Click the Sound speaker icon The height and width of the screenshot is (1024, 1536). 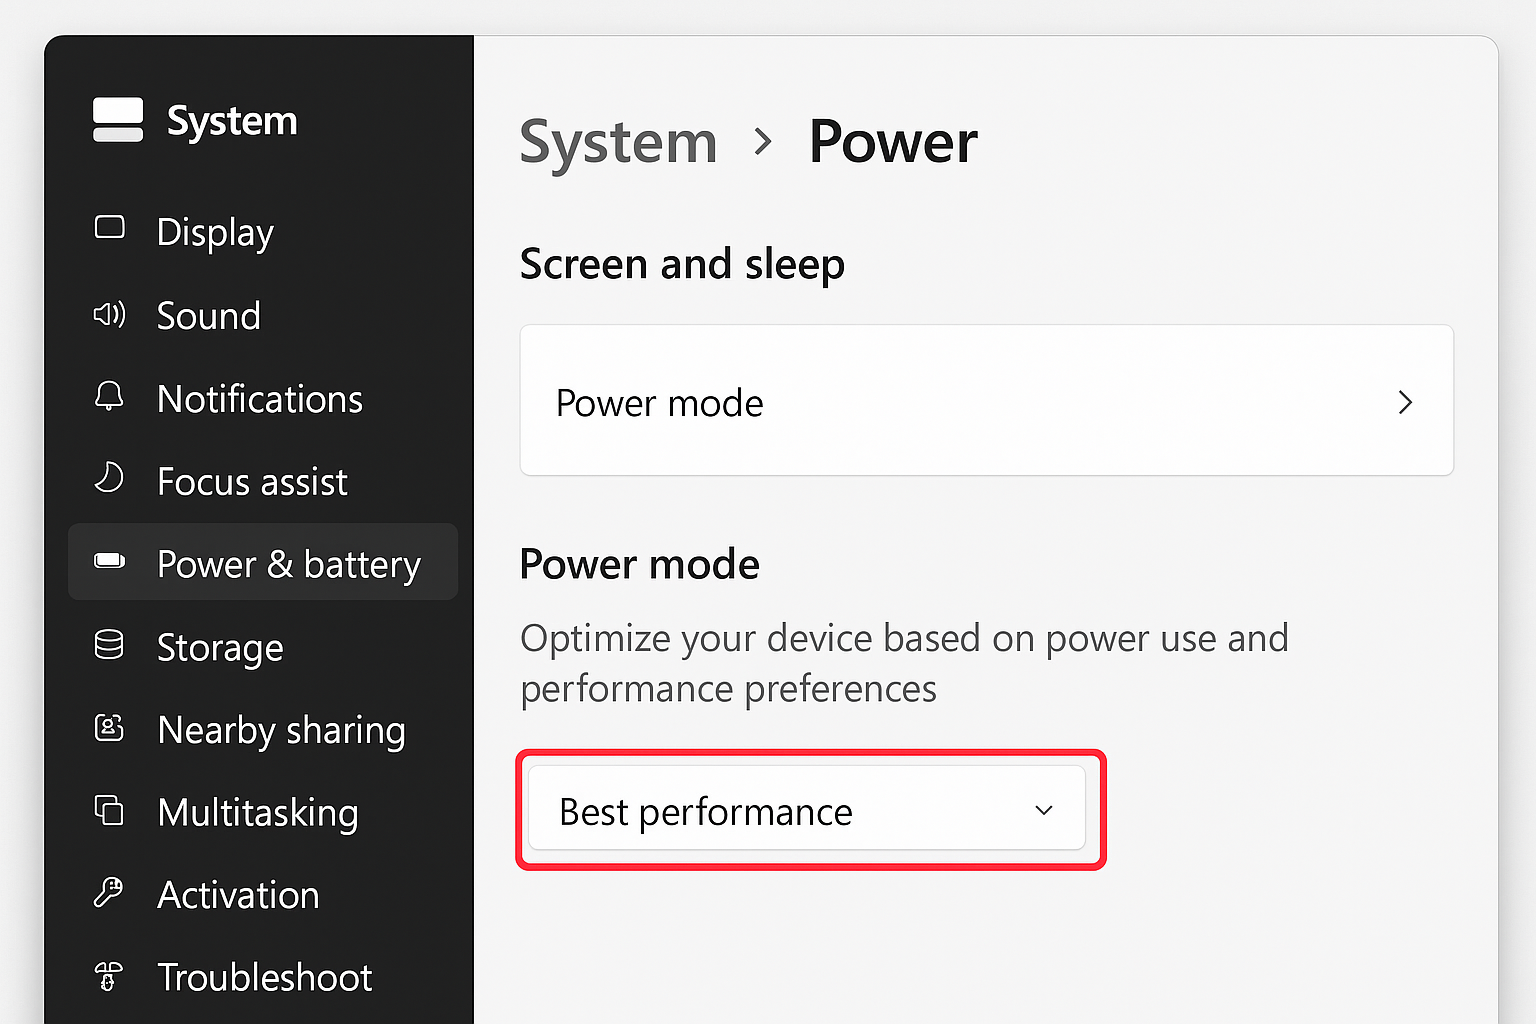click(x=108, y=314)
